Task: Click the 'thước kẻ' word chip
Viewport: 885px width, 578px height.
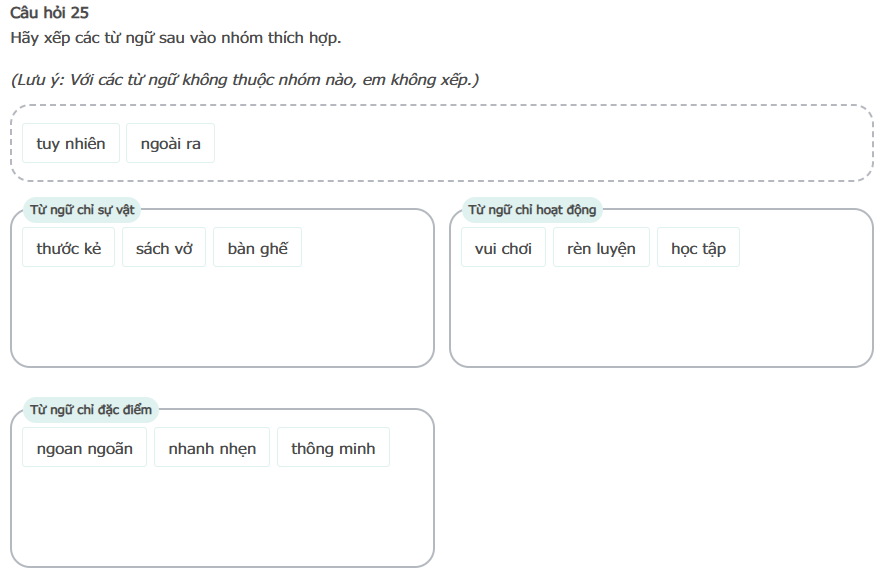Action: [x=69, y=248]
